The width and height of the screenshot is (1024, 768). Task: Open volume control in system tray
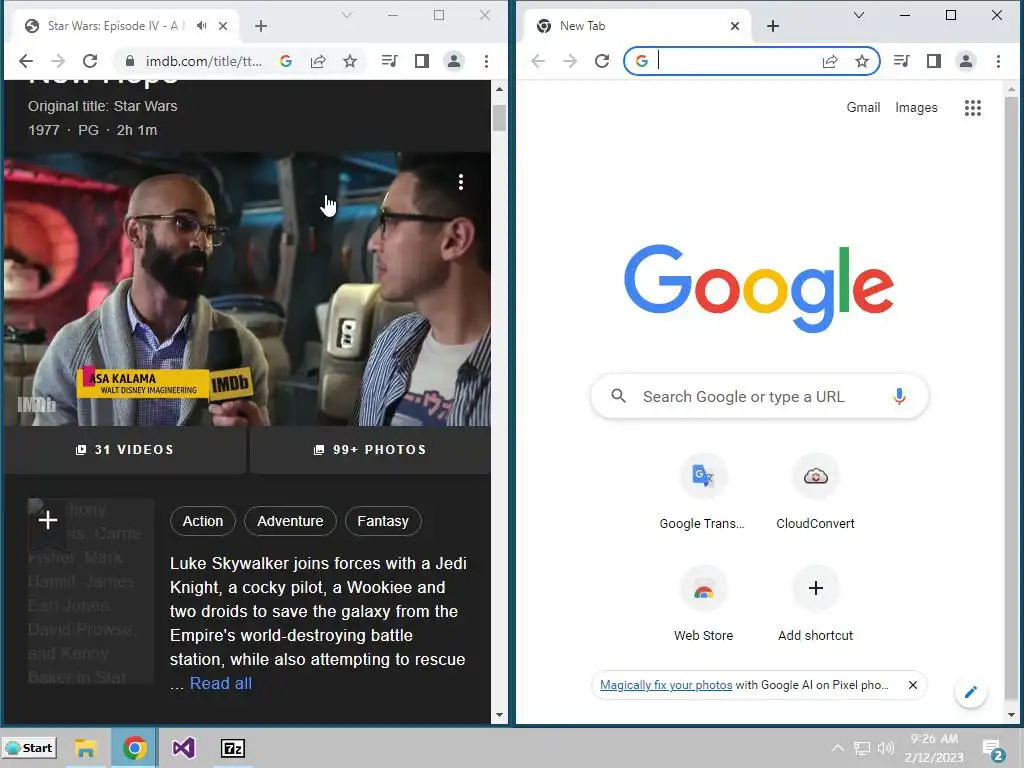886,748
